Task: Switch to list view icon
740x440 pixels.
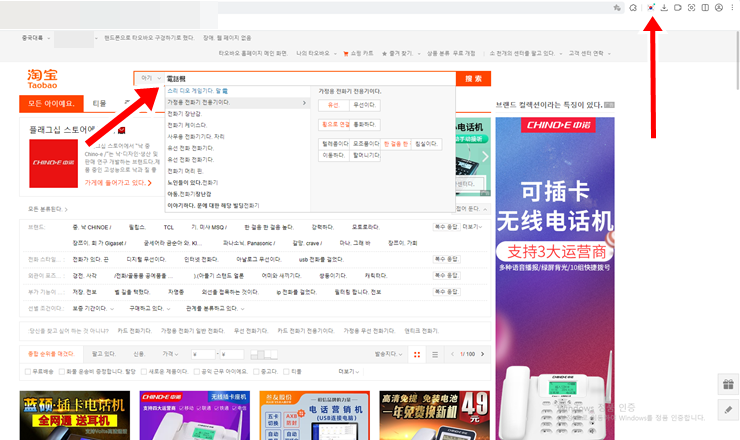Action: click(435, 355)
